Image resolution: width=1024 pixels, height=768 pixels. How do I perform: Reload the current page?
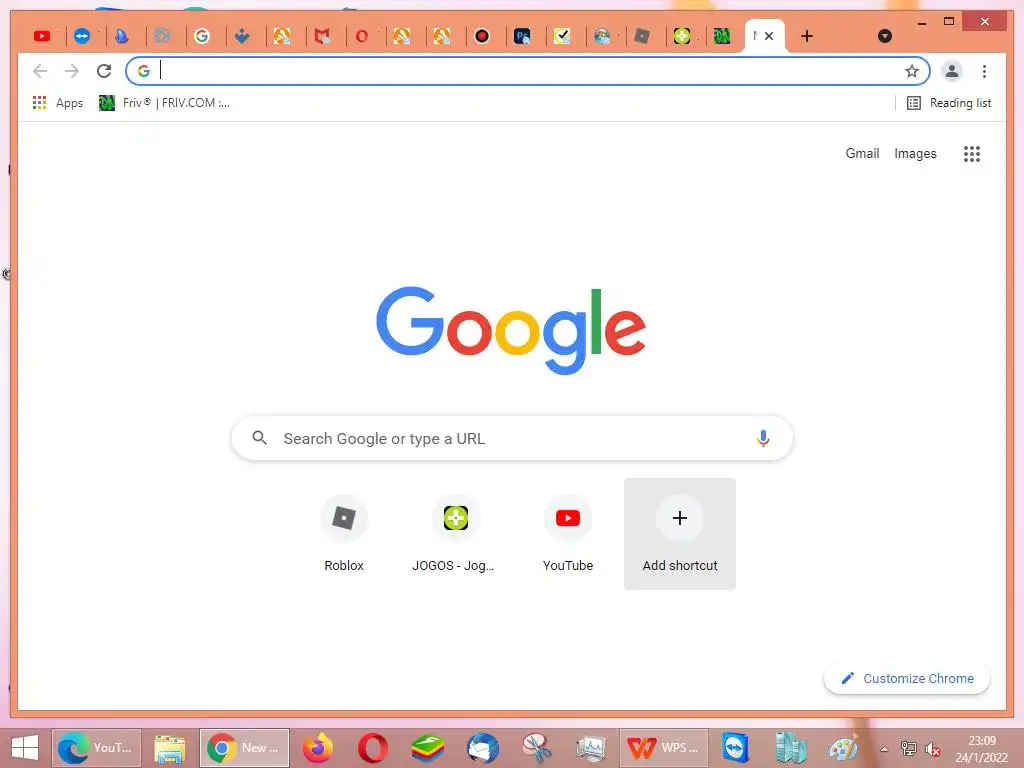(104, 71)
